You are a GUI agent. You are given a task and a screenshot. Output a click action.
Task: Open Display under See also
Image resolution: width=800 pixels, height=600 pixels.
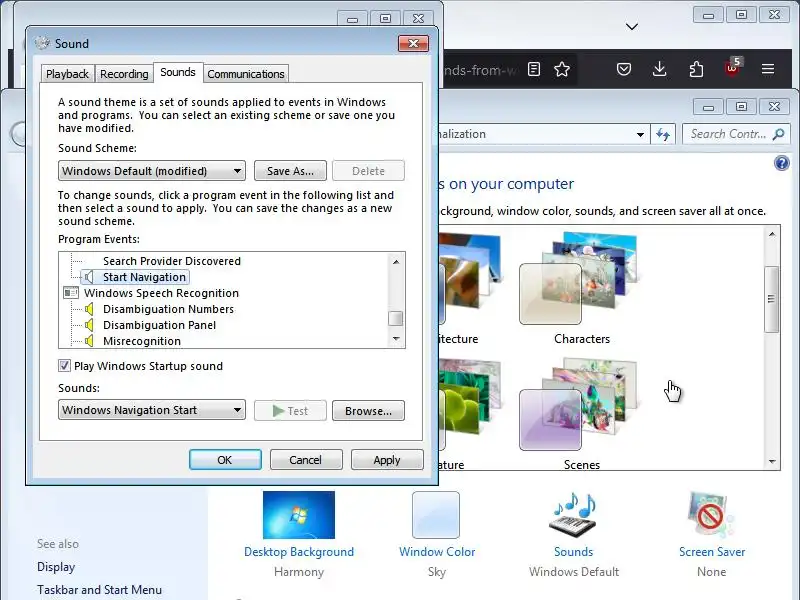(x=56, y=567)
